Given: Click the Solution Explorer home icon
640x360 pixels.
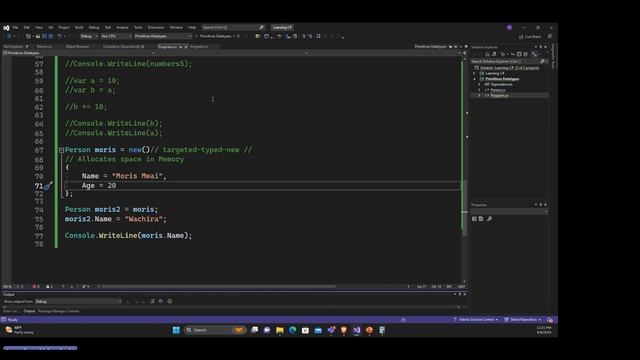Looking at the screenshot, I should click(487, 54).
